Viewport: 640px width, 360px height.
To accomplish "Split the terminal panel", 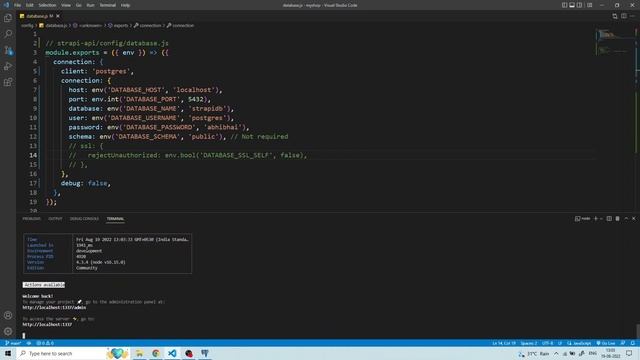I will pos(609,219).
